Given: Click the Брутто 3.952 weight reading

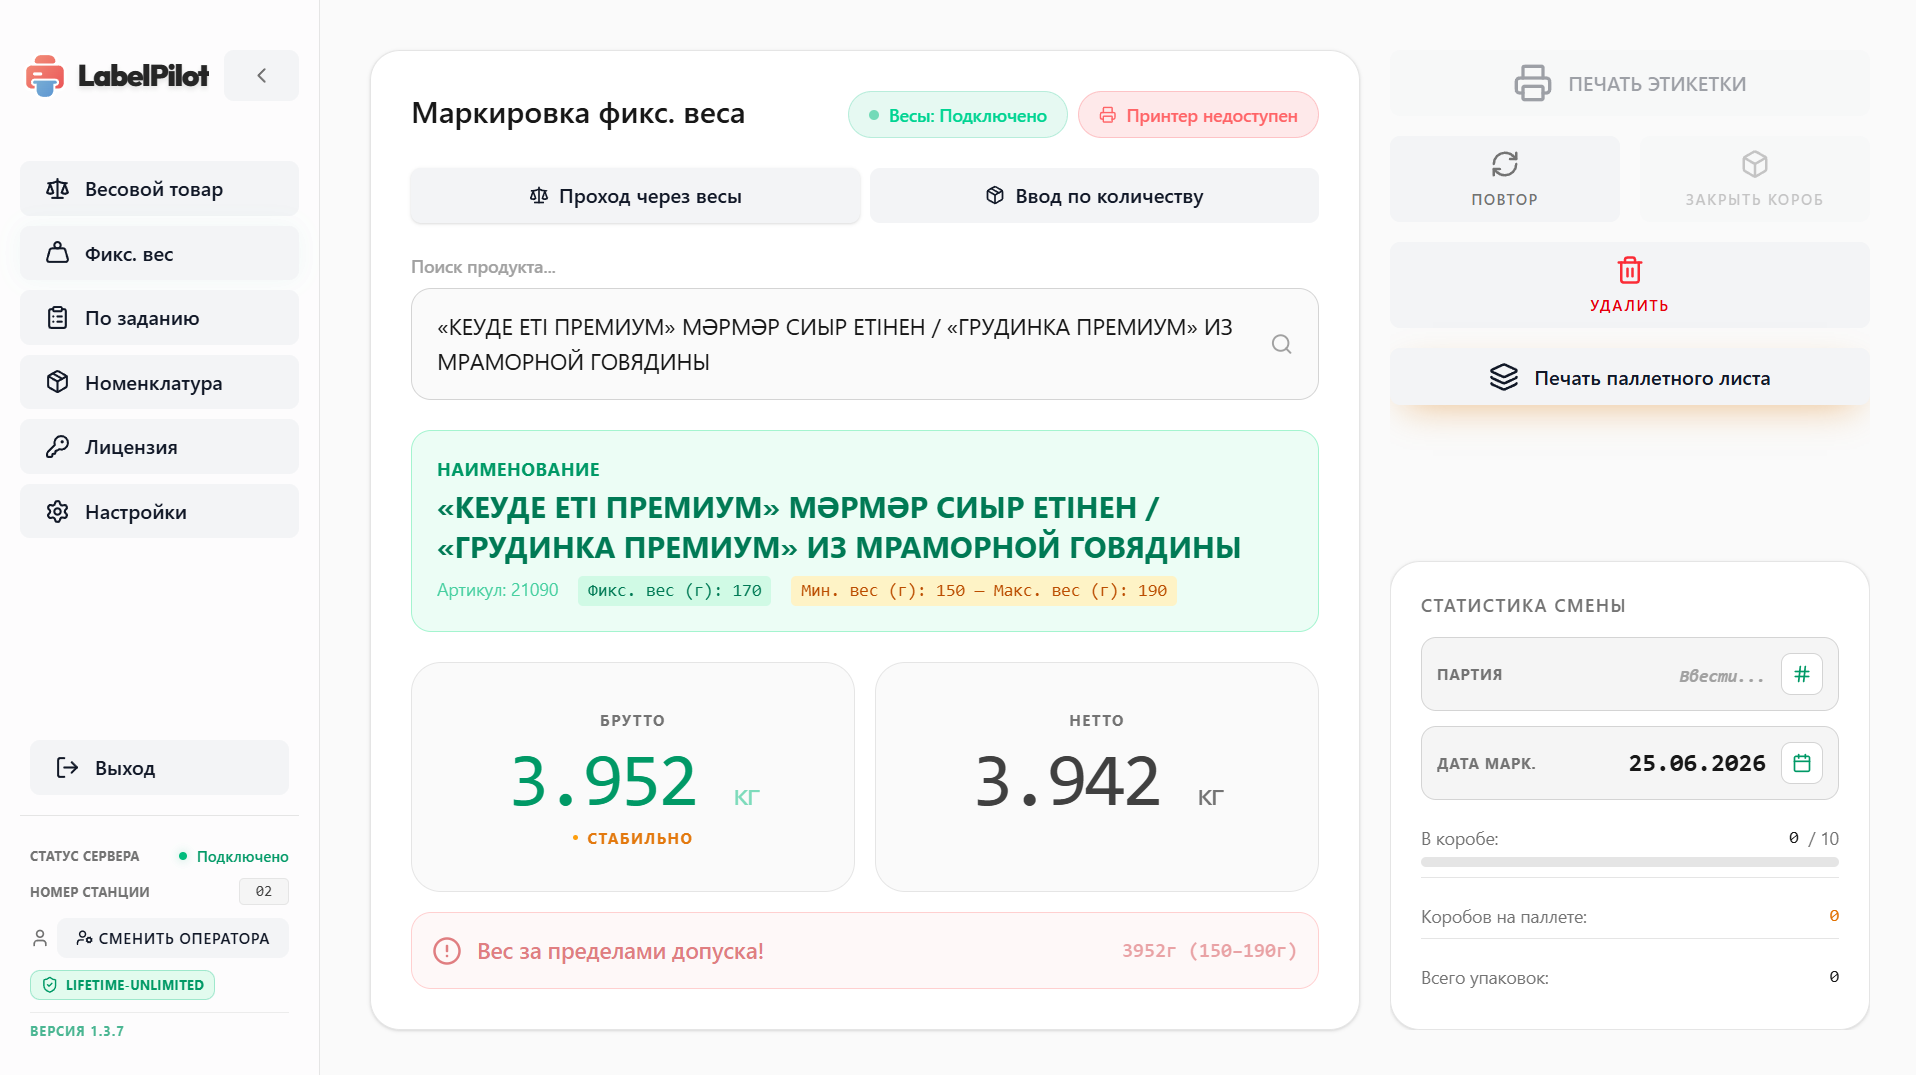Looking at the screenshot, I should [603, 780].
